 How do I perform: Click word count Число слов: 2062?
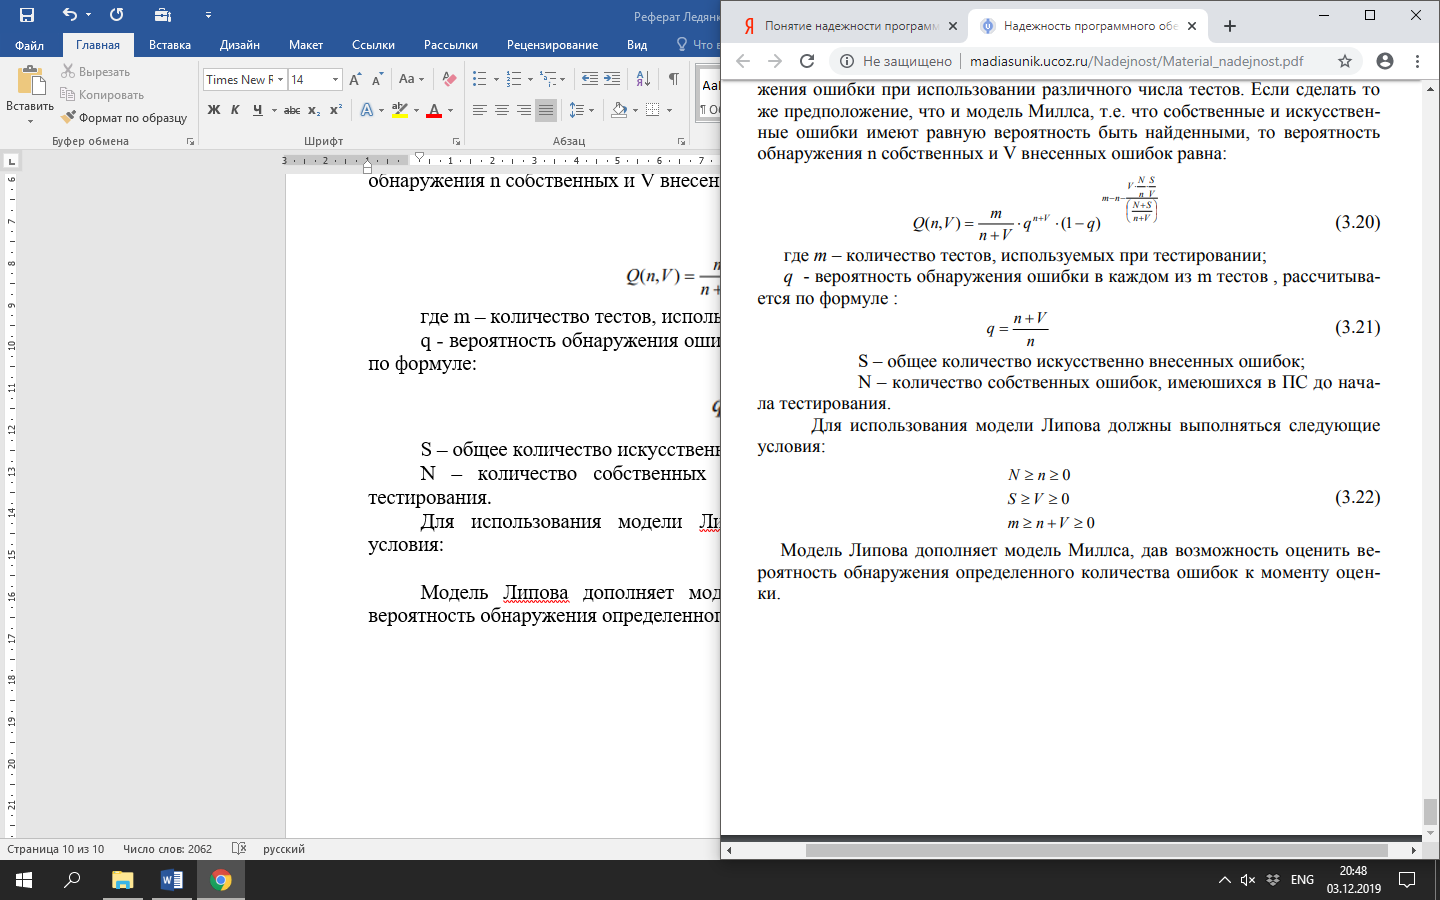[167, 849]
